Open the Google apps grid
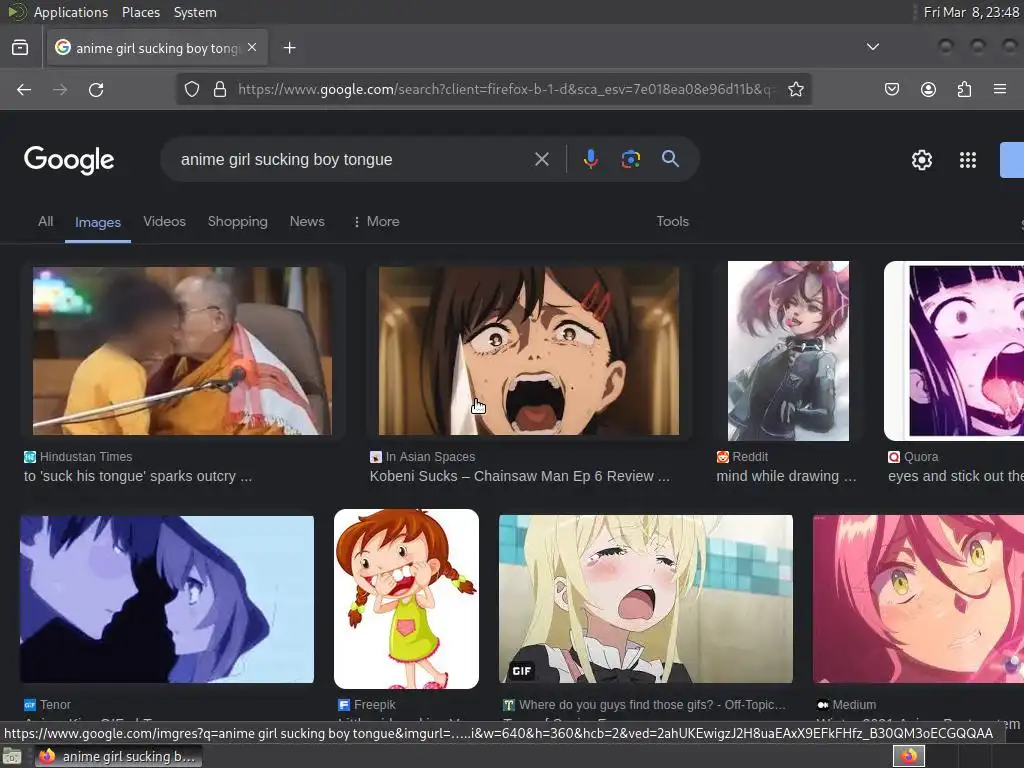 pos(968,160)
